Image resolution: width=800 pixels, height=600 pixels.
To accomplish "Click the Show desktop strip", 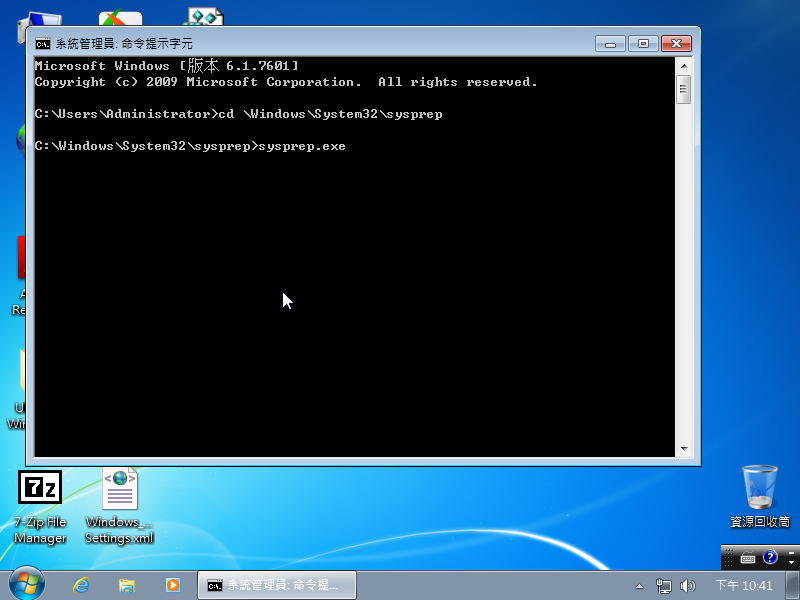I will coord(792,585).
